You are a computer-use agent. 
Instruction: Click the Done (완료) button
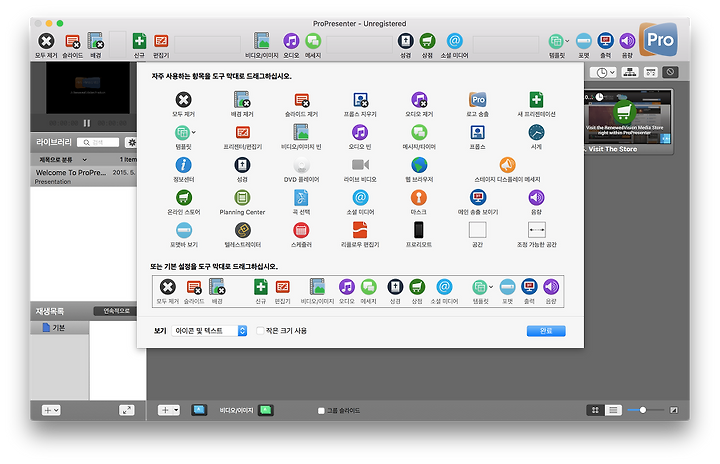pyautogui.click(x=546, y=331)
